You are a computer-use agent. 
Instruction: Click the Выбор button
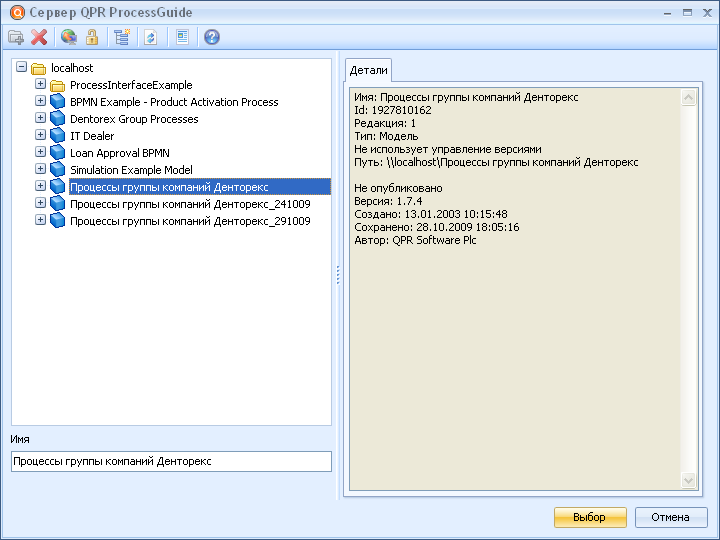point(590,518)
